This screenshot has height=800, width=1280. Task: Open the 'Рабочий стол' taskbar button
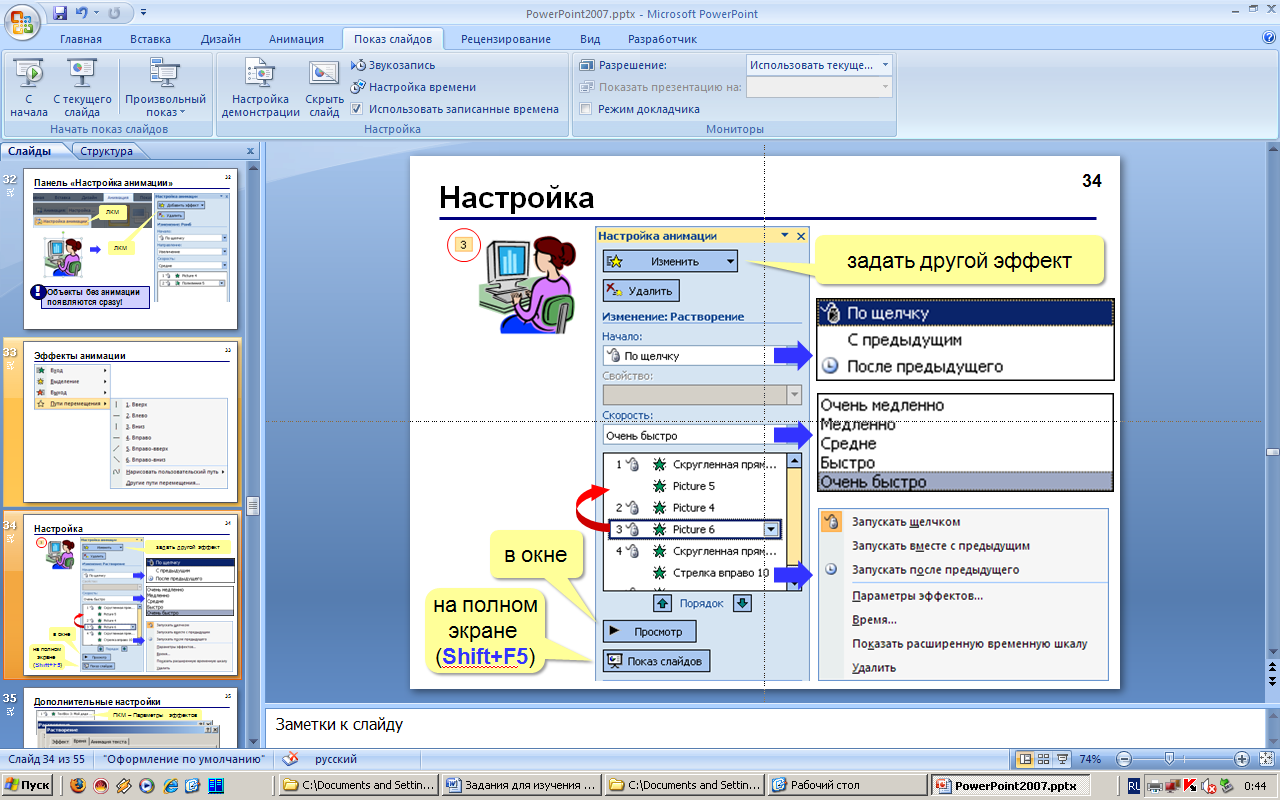pos(846,785)
